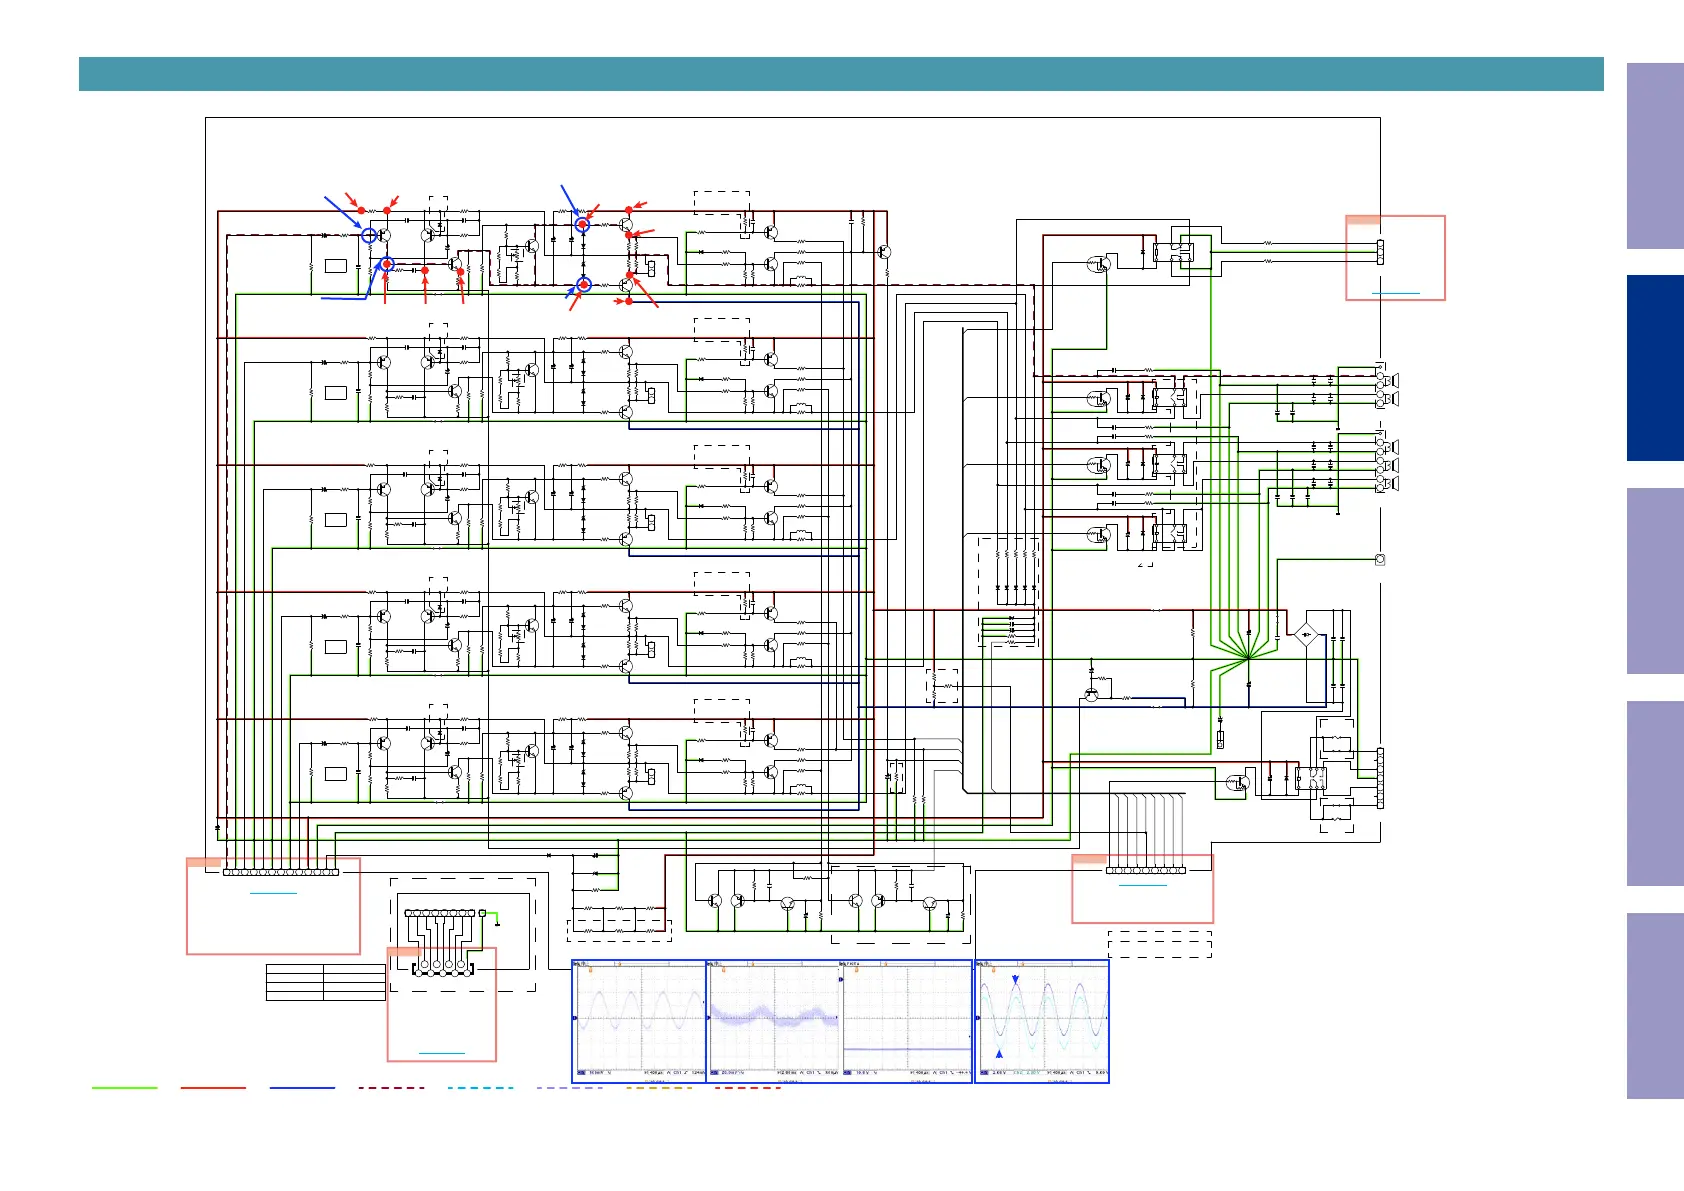Click the fuse symbol below the green star junction

1221,740
